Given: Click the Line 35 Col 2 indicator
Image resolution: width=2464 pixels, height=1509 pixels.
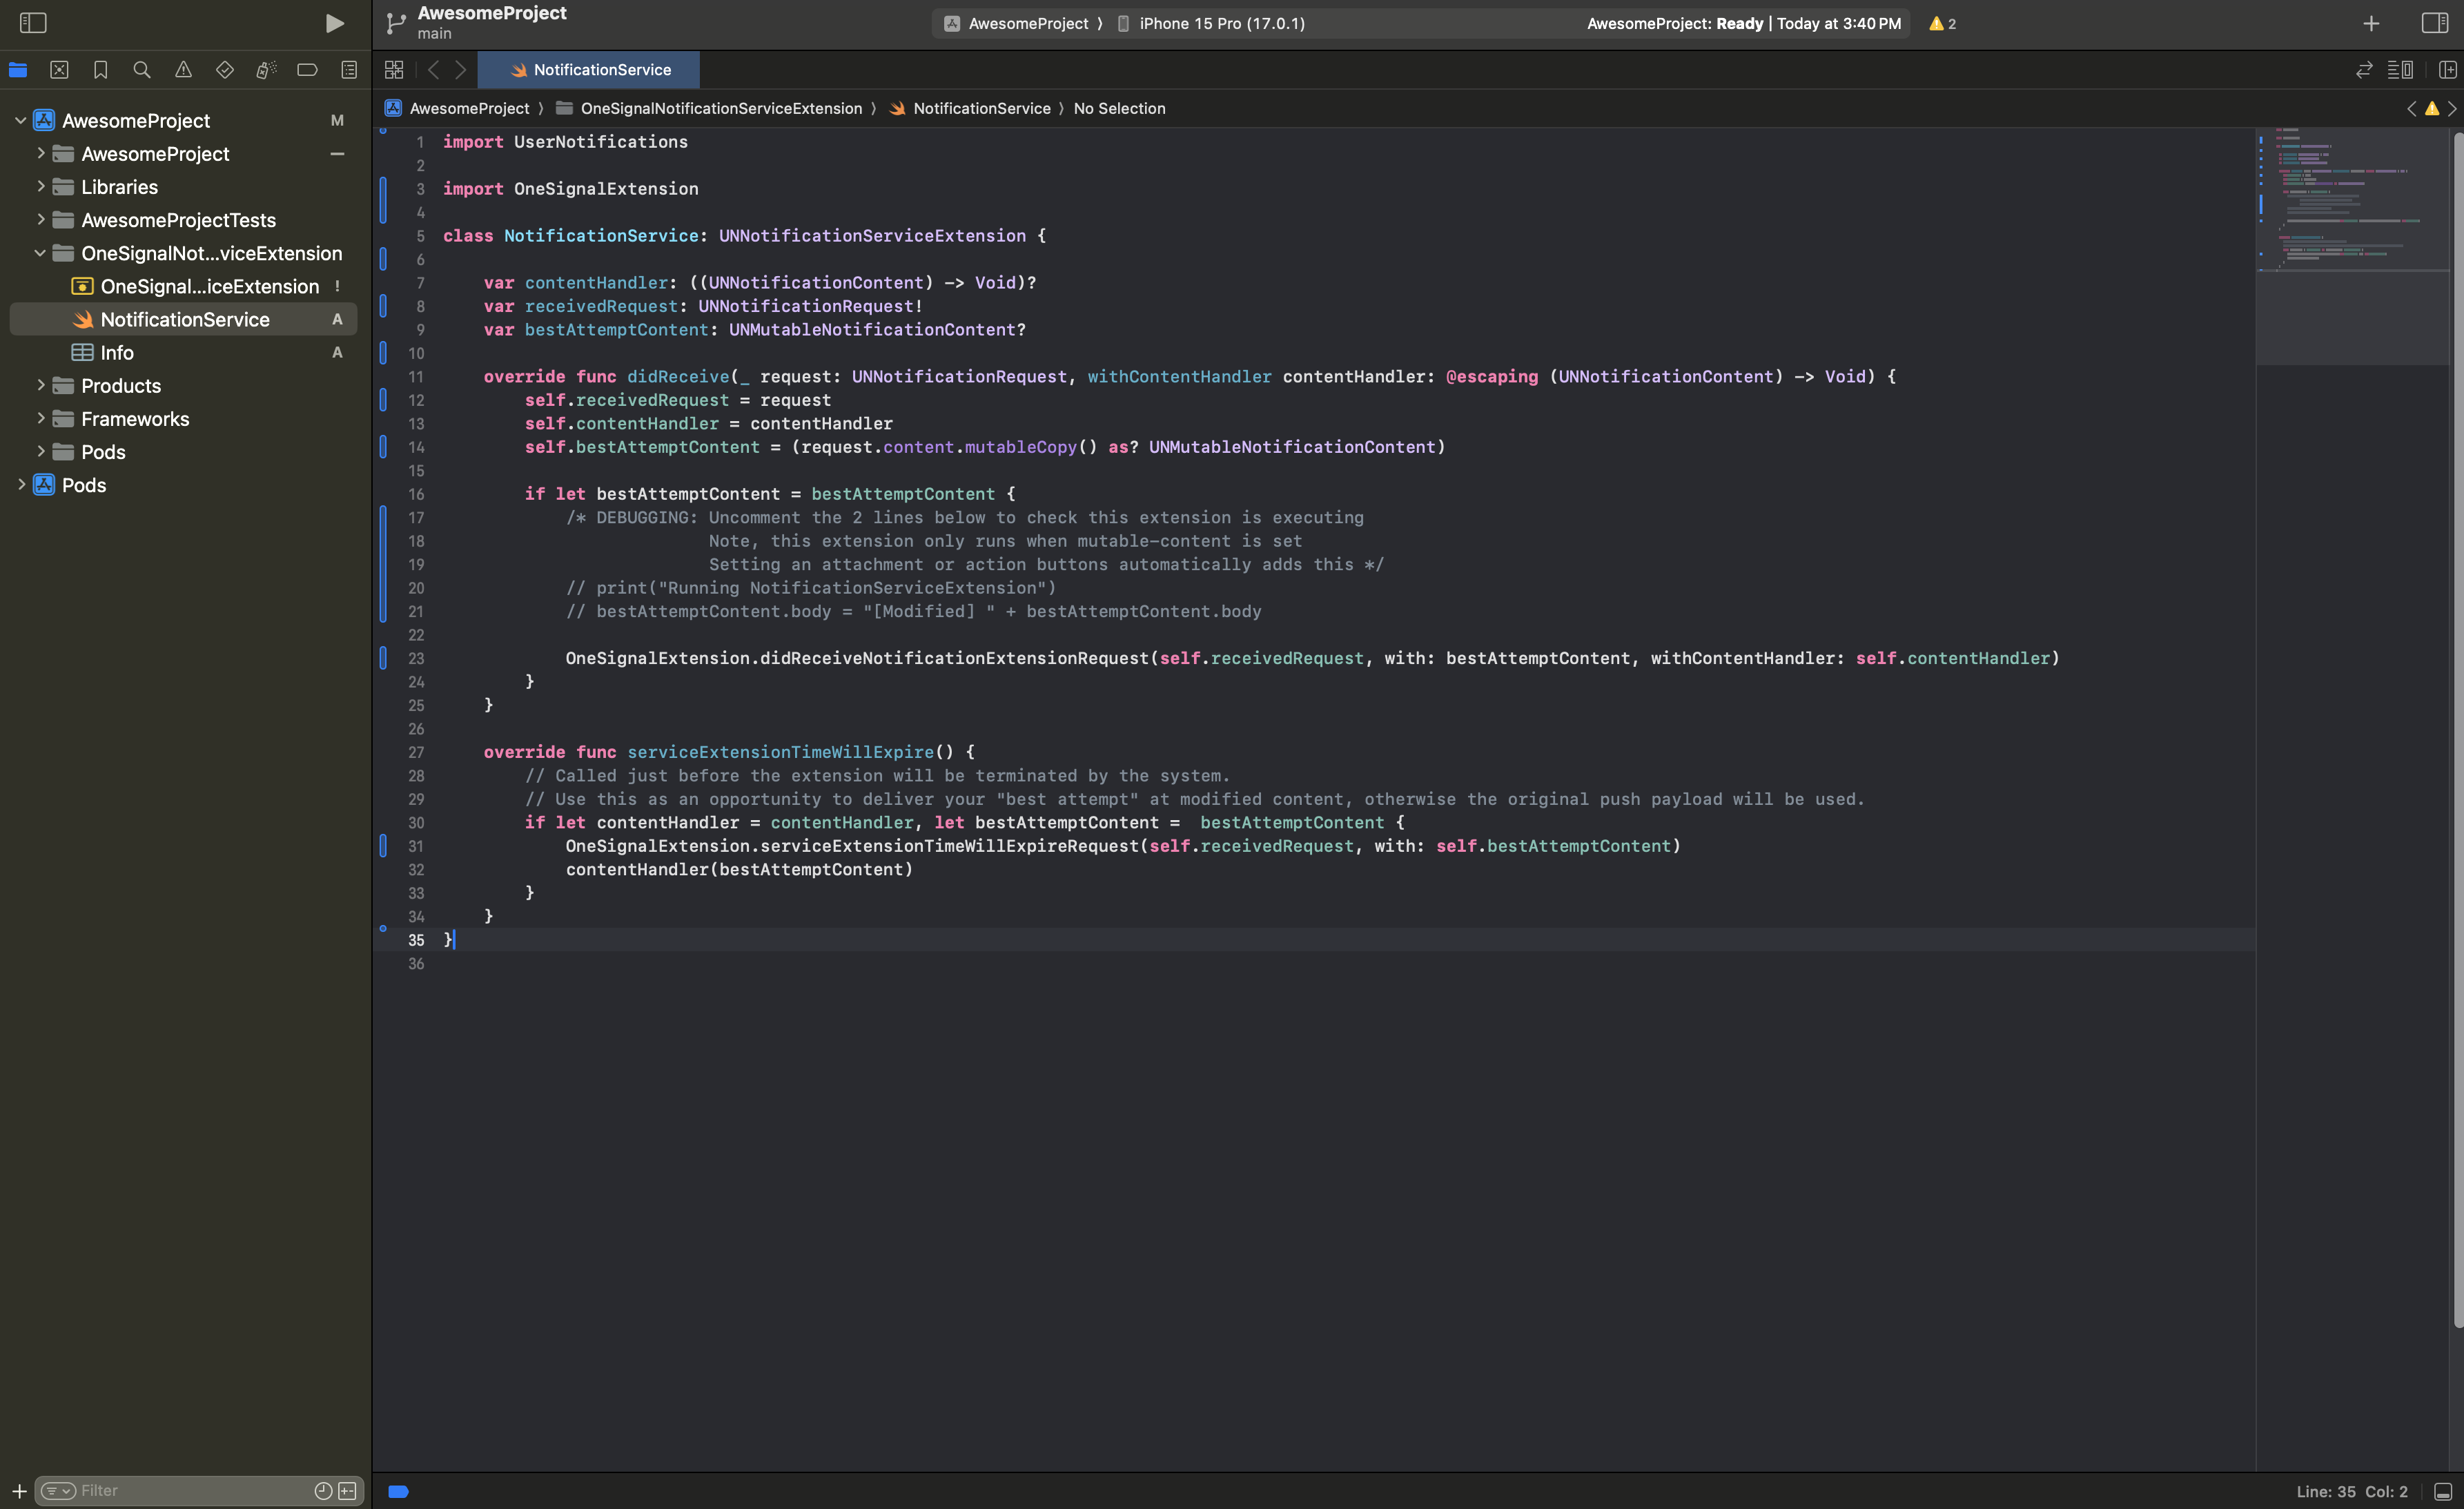Looking at the screenshot, I should pyautogui.click(x=2352, y=1491).
